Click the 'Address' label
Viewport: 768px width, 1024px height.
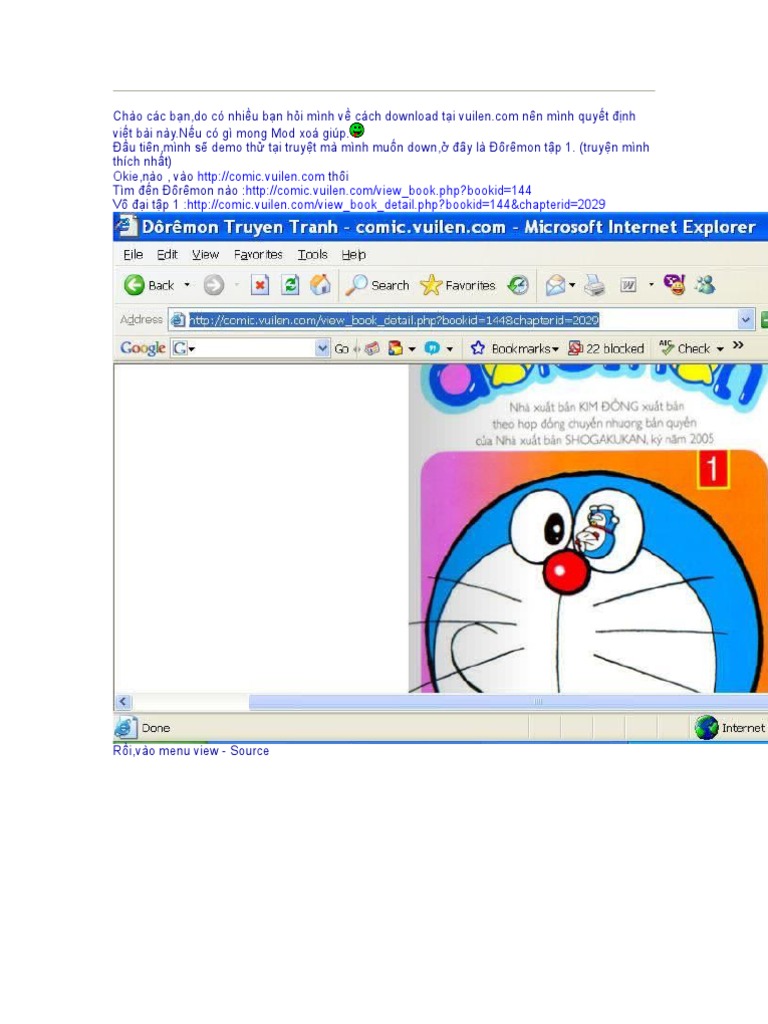[x=141, y=319]
